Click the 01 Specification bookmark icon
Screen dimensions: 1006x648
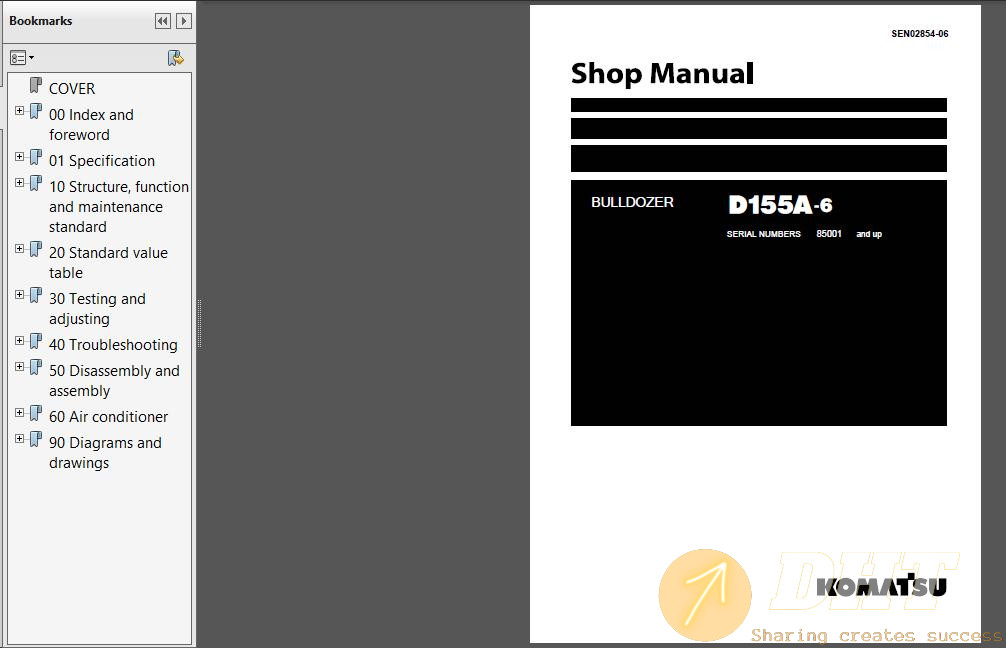[x=36, y=158]
